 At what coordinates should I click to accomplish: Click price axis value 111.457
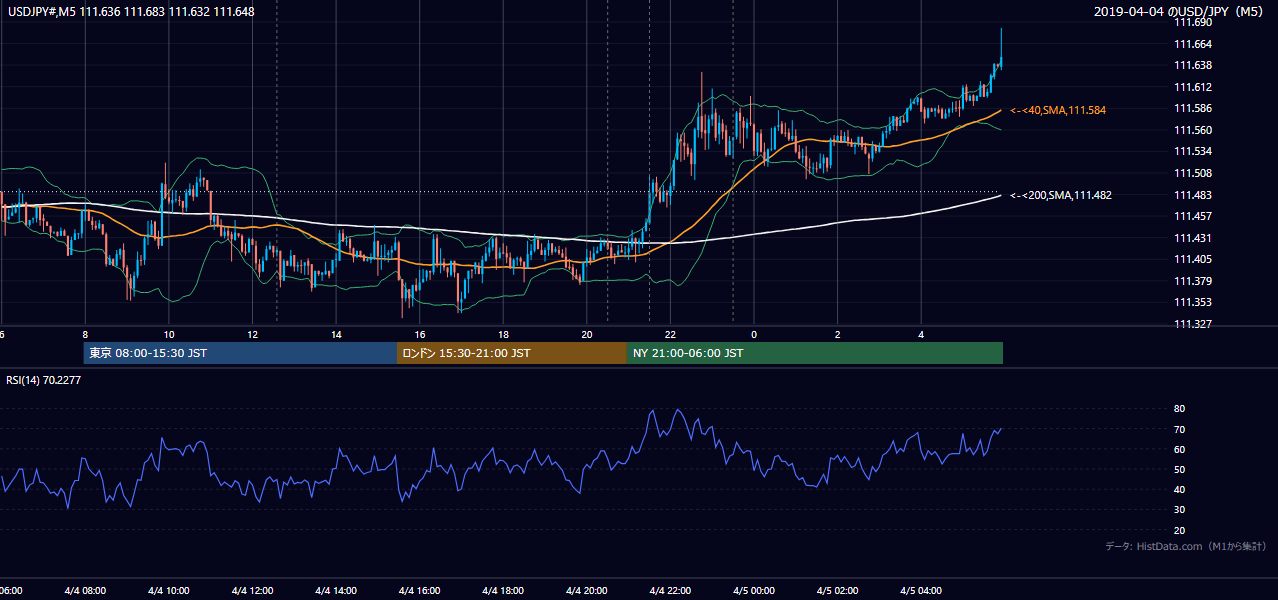click(1192, 216)
